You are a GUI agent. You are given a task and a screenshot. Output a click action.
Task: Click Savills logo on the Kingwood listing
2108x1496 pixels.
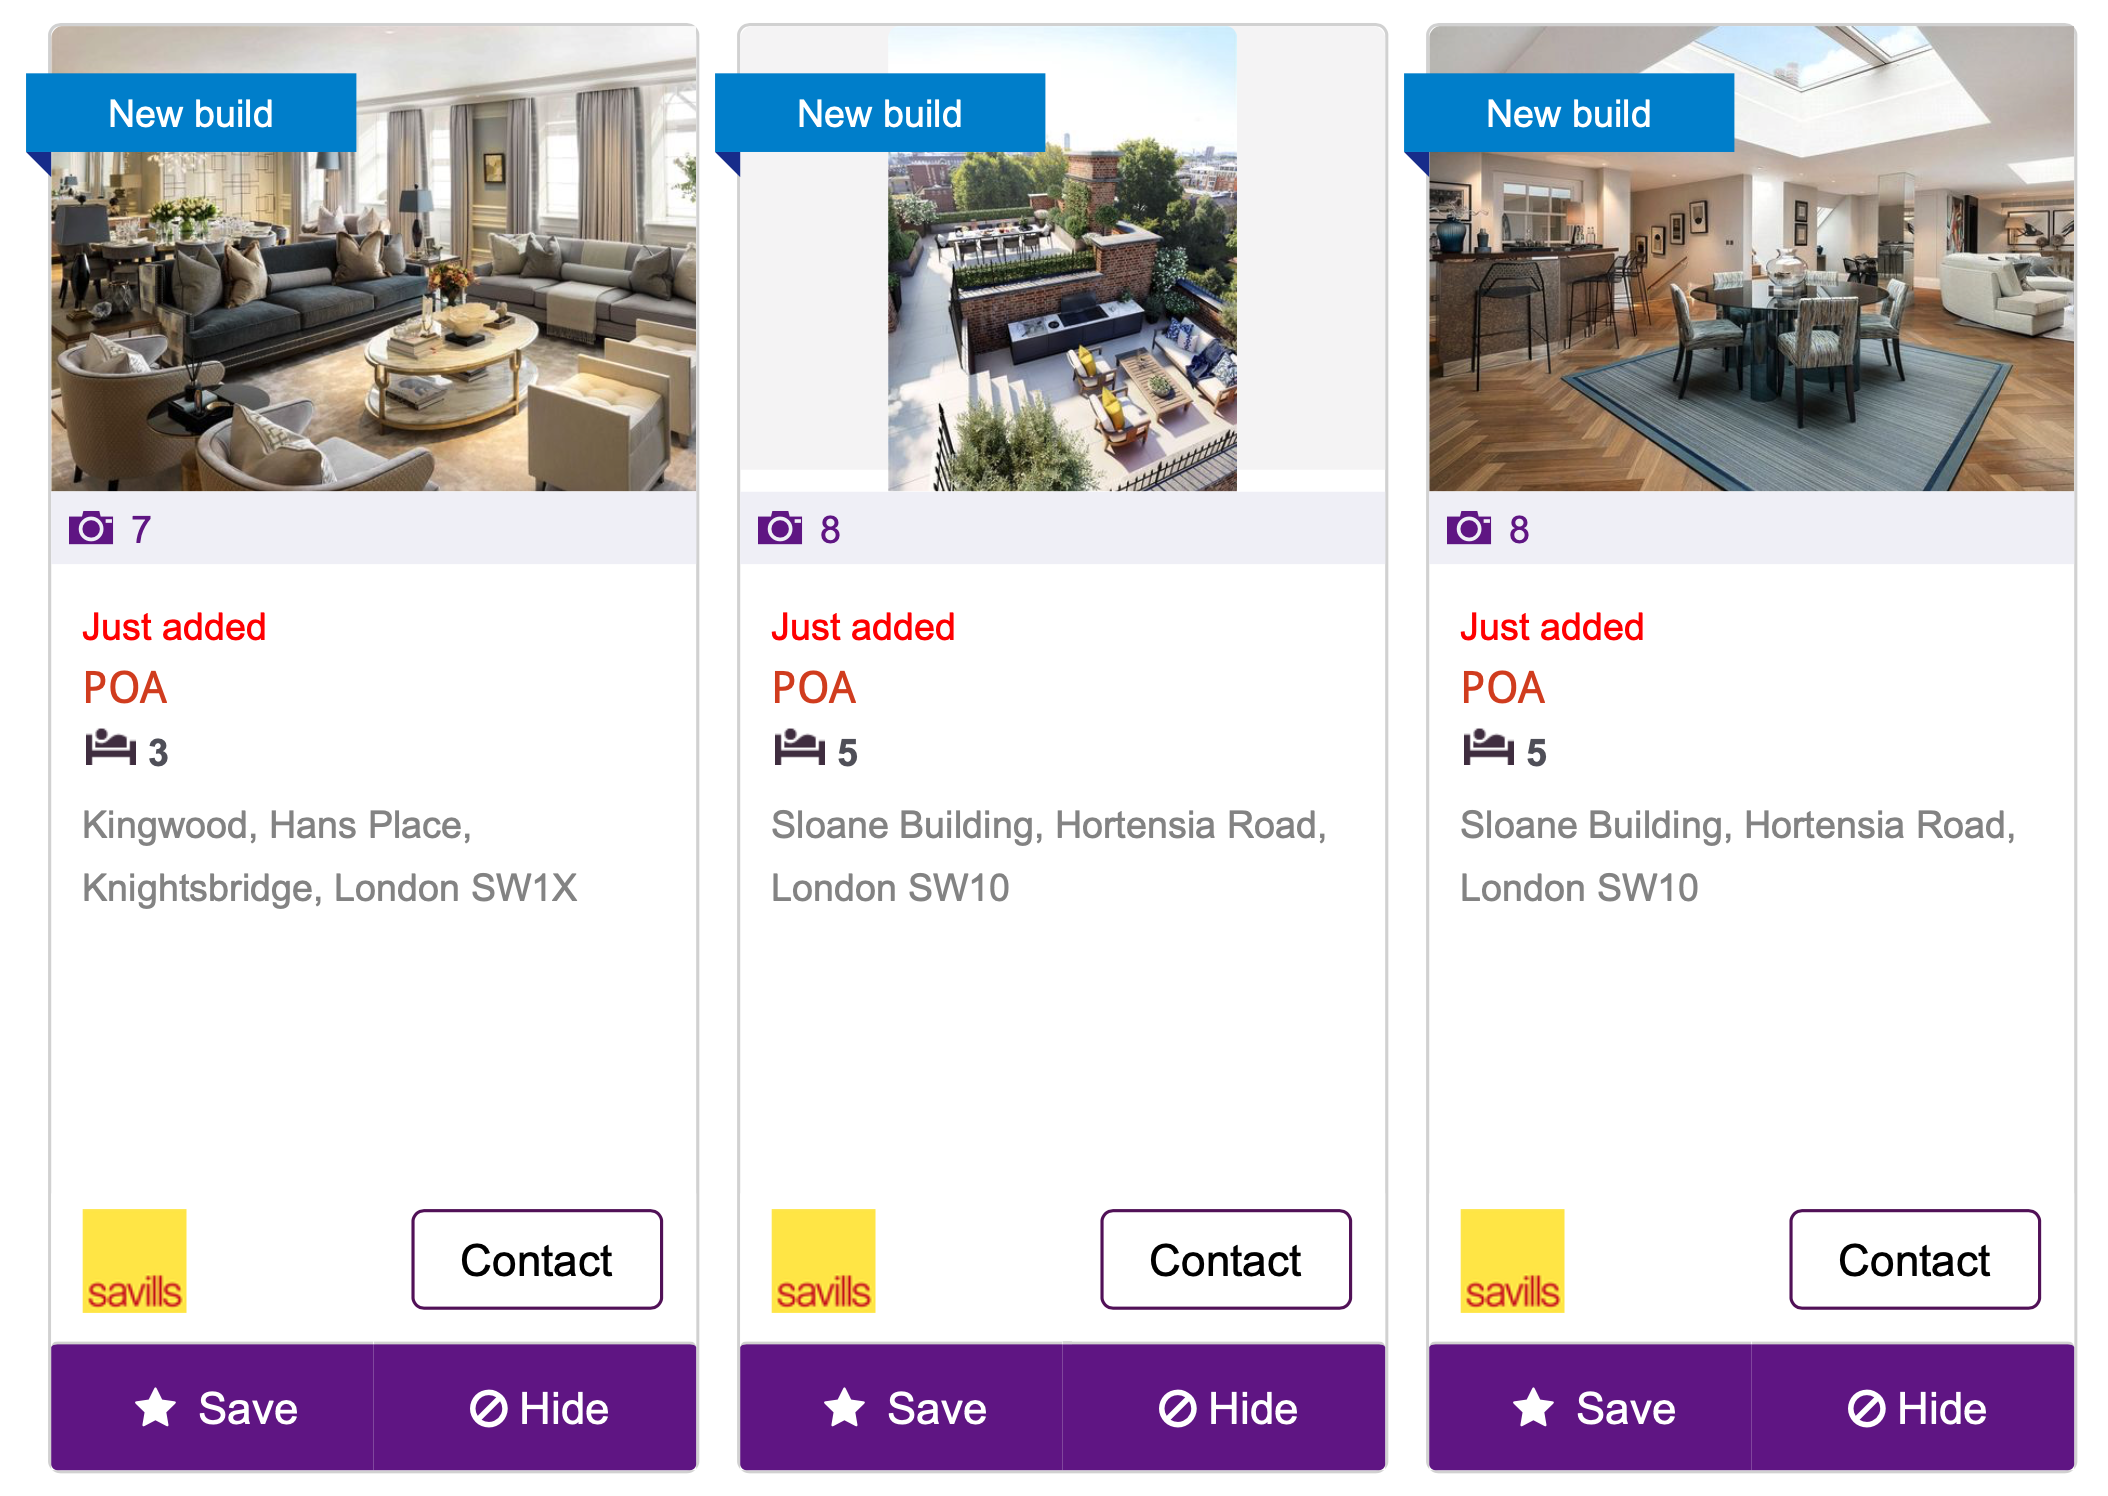pos(134,1260)
